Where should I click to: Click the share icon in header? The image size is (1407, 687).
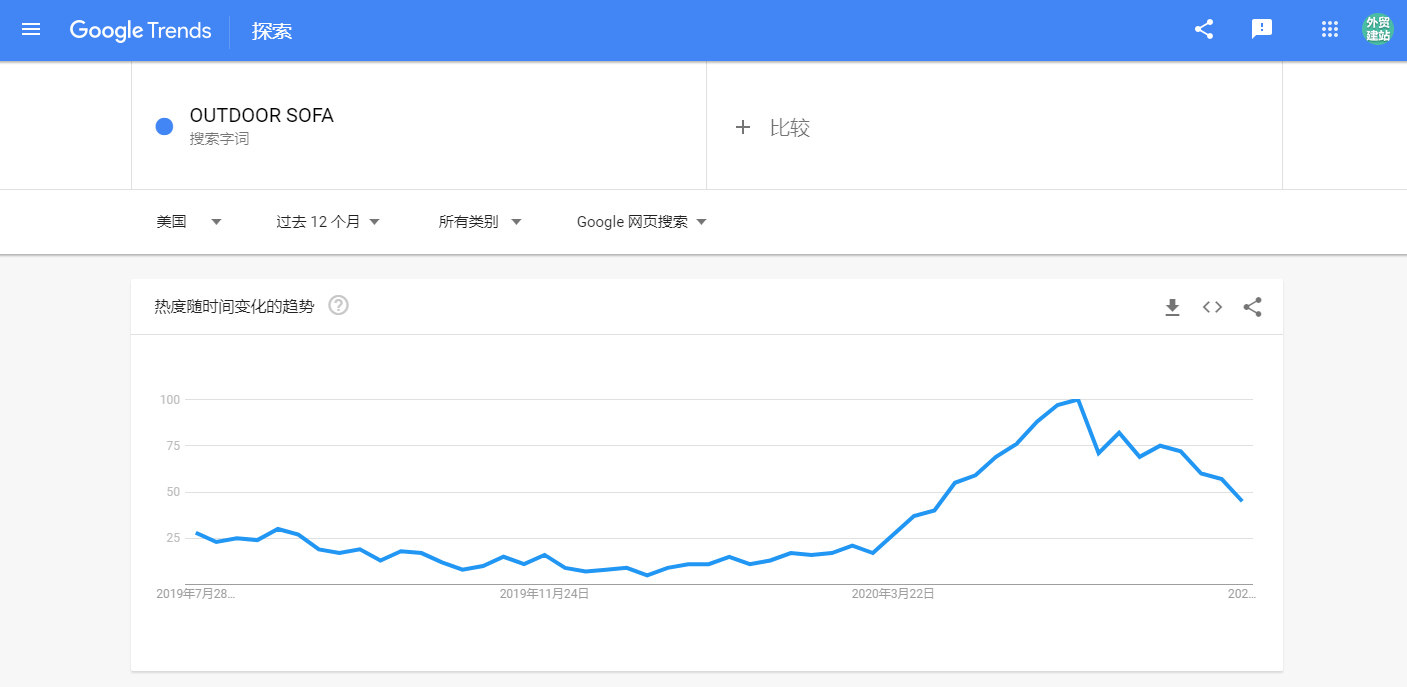pos(1204,30)
